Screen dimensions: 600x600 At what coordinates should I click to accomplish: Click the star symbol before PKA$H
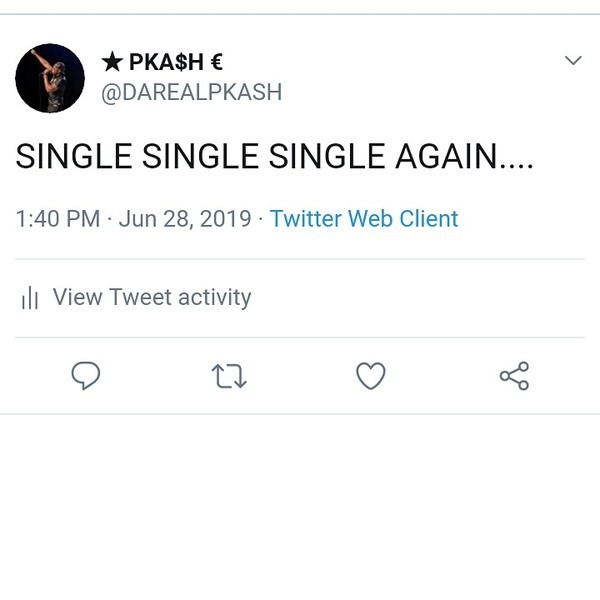[x=112, y=63]
